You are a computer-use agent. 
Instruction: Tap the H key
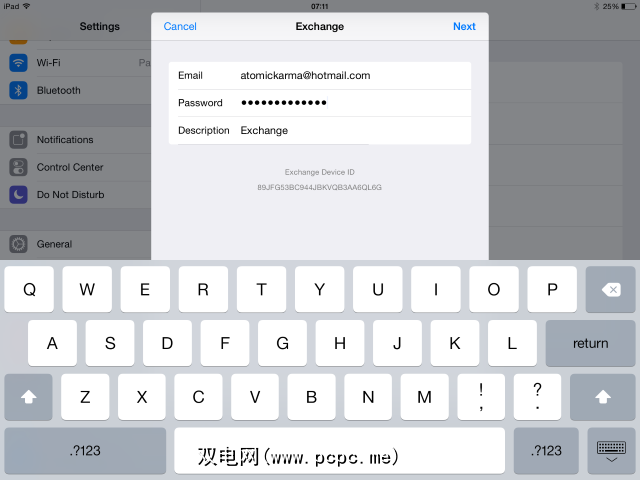[340, 343]
